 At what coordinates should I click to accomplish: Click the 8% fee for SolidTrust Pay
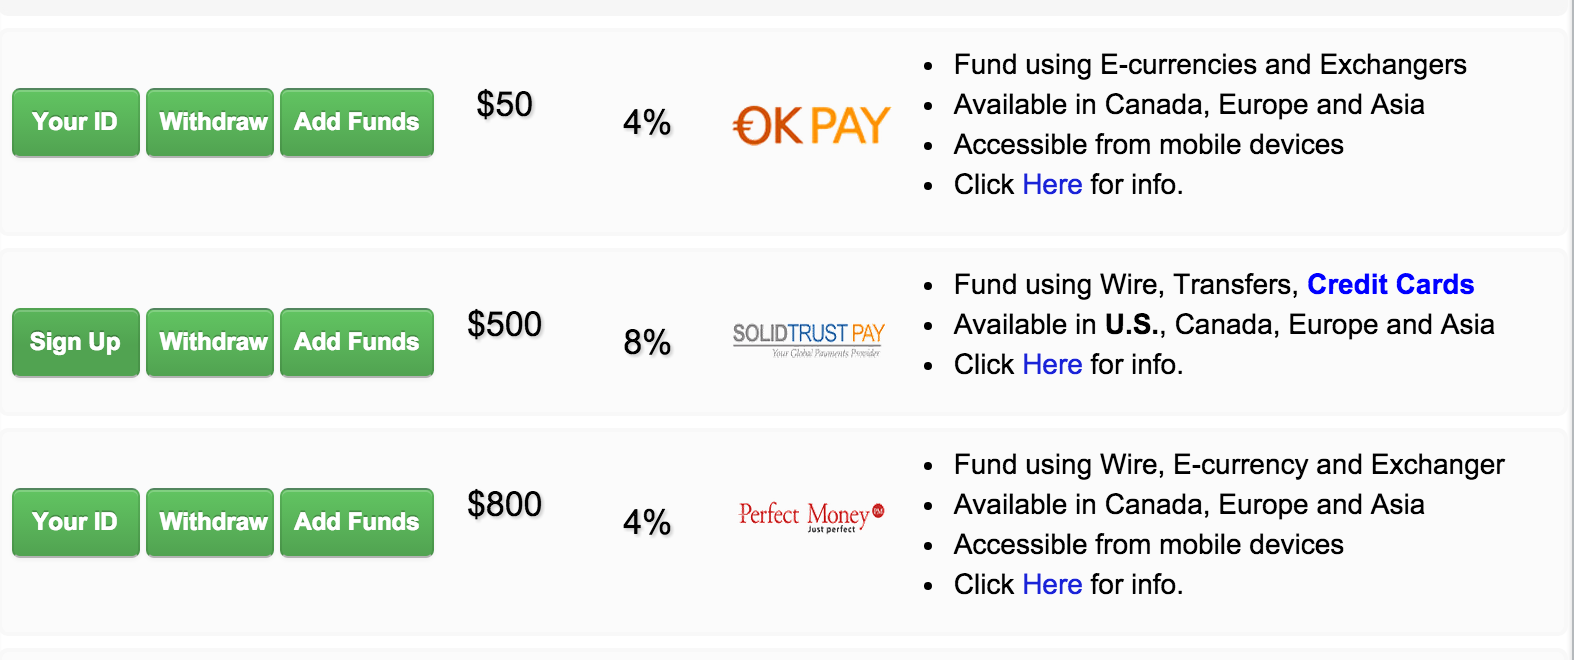(647, 343)
